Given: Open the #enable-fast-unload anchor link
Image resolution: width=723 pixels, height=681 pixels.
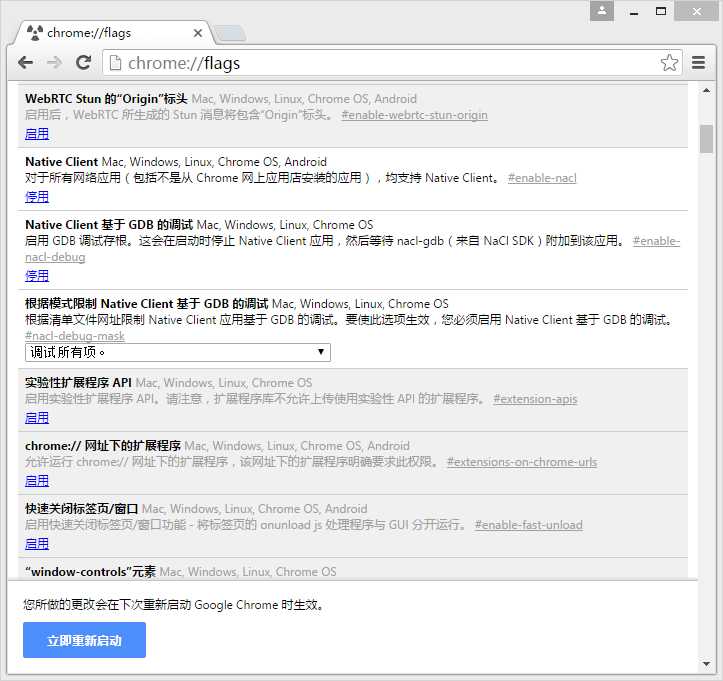Looking at the screenshot, I should click(528, 525).
